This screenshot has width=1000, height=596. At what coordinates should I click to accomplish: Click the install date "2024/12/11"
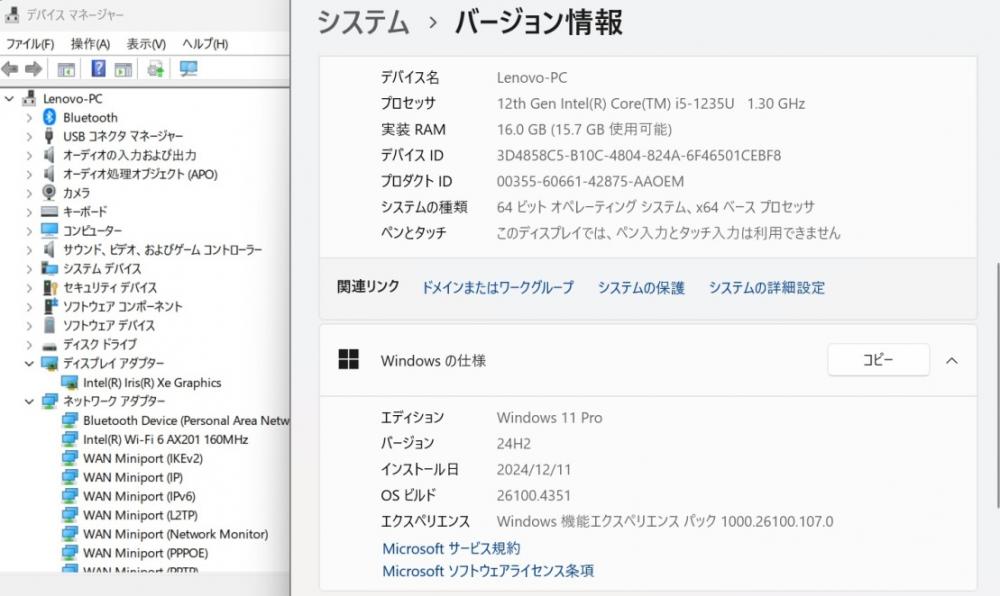(x=534, y=470)
